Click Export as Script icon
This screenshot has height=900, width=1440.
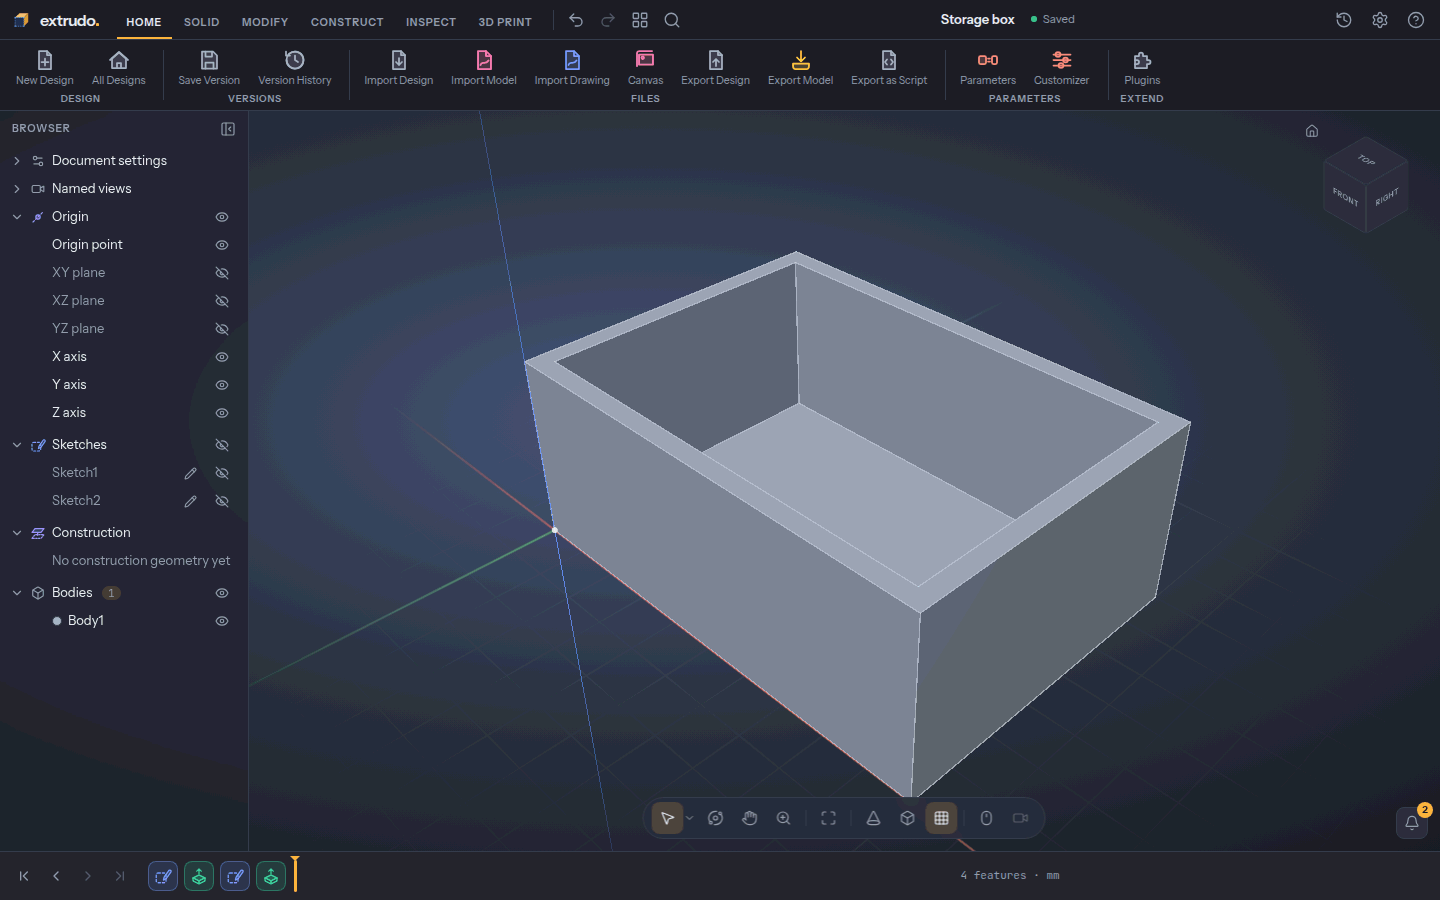[x=889, y=60]
